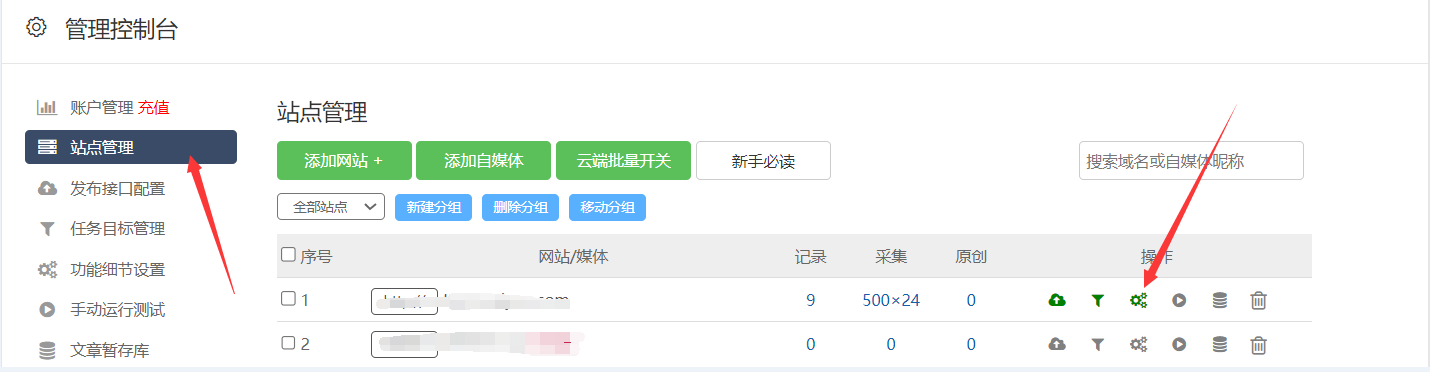Click the 添加网站 + button
1430x372 pixels.
[344, 160]
